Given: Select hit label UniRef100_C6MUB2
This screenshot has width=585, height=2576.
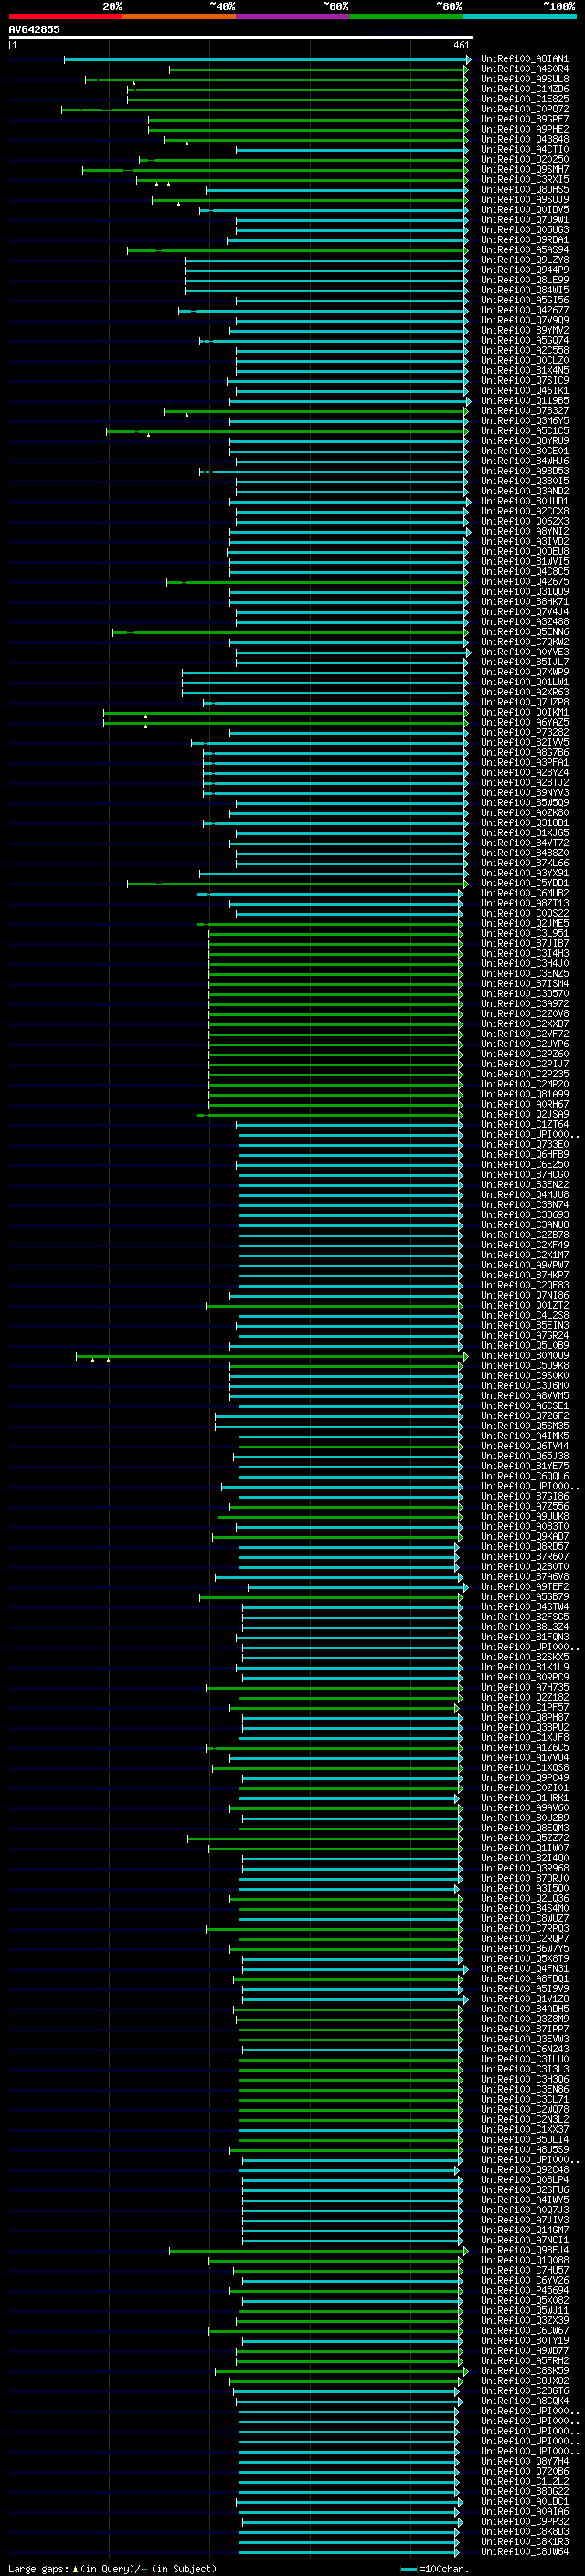Looking at the screenshot, I should 524,893.
